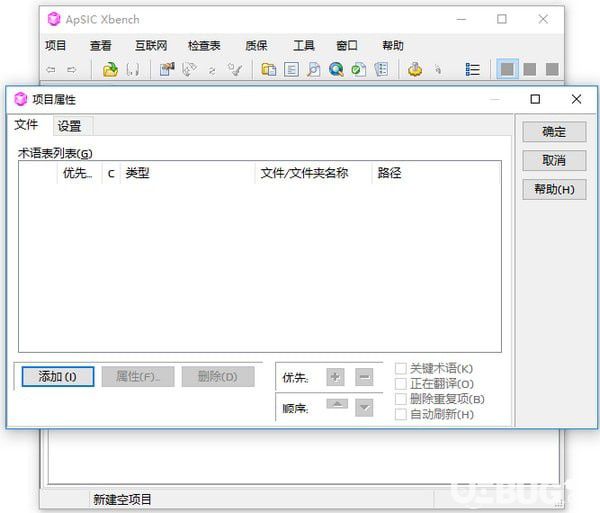
Task: Click the forward arrow in Xbench toolbar
Action: (x=72, y=70)
